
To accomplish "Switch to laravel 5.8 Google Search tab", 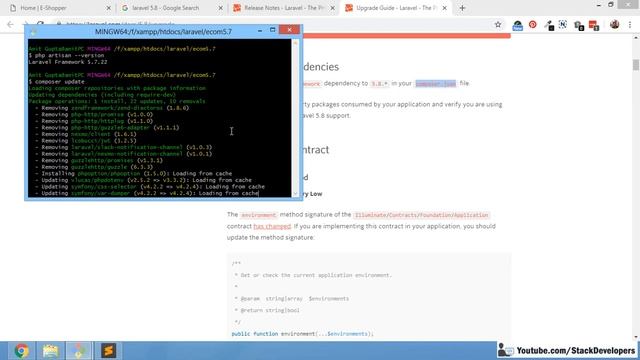I will [171, 8].
